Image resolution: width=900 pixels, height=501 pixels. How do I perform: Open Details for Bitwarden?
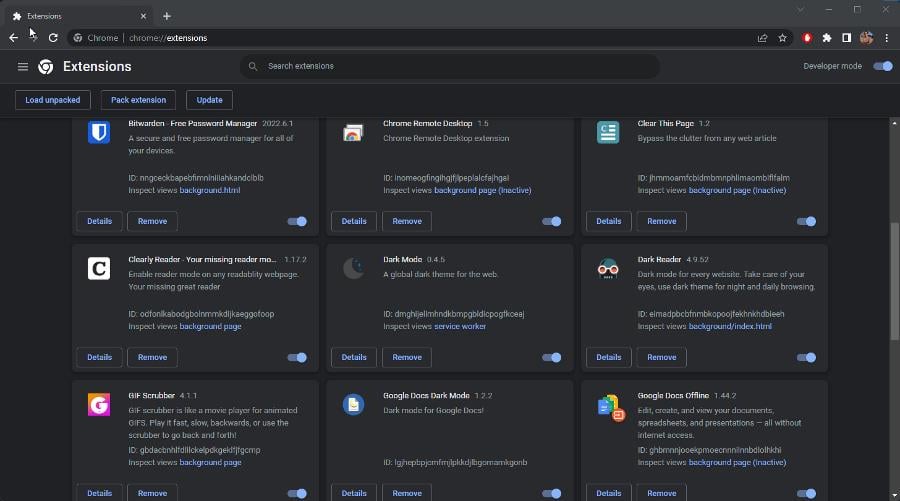tap(99, 222)
